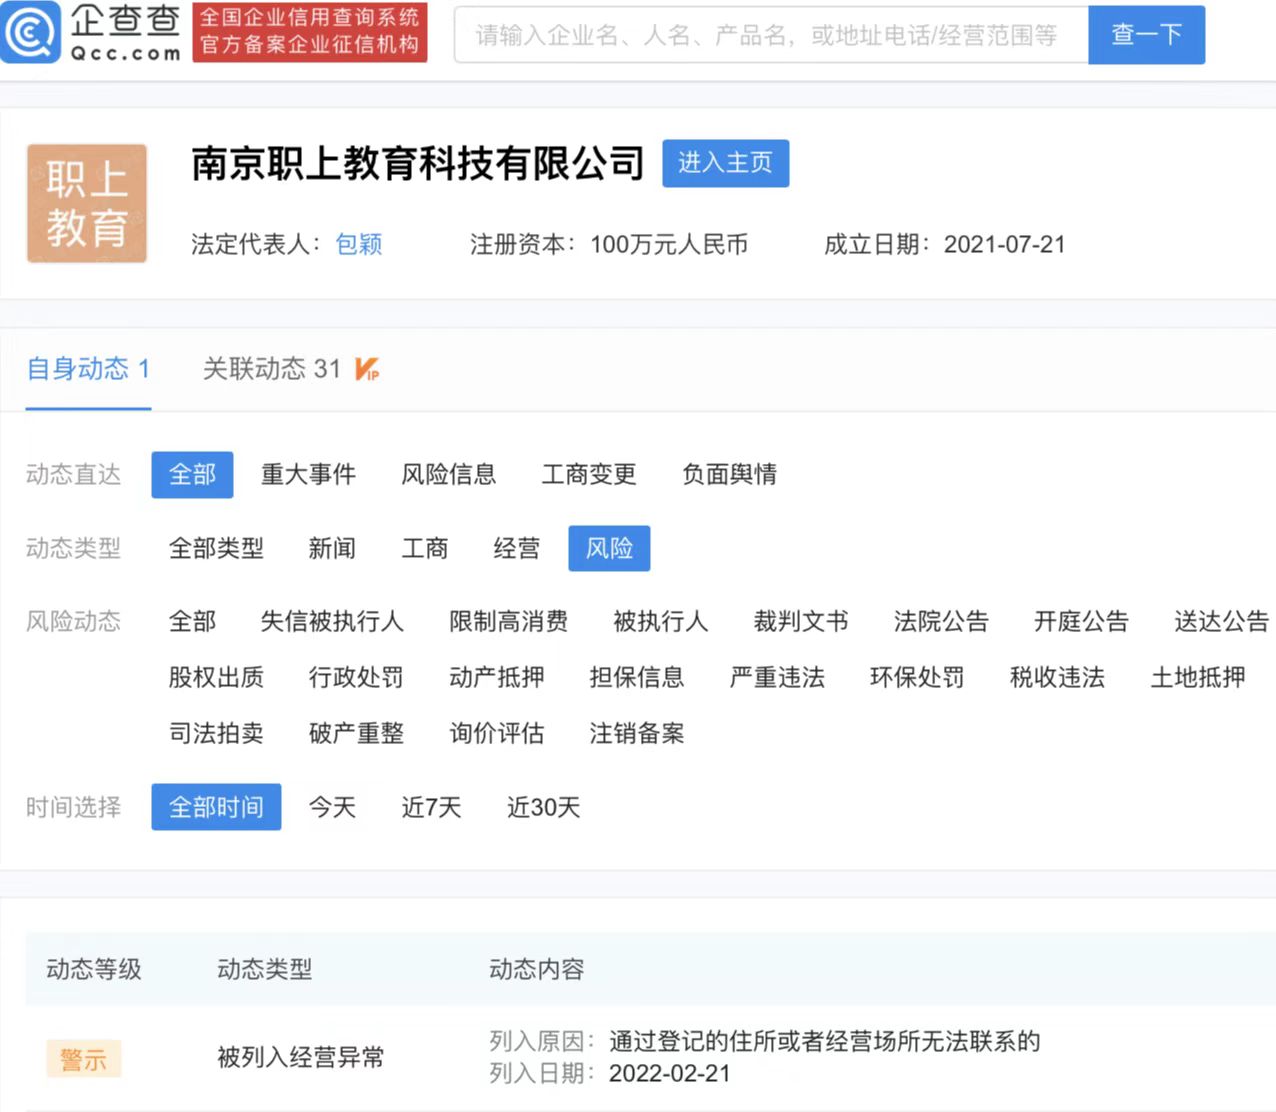This screenshot has width=1276, height=1112.
Task: Click the 列入原因 description text
Action: [x=765, y=1042]
